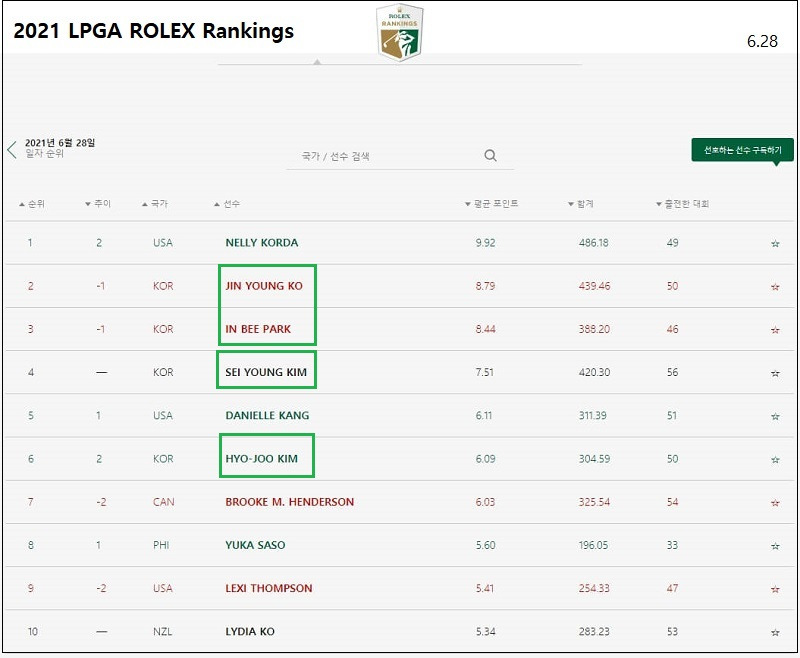Toggle favorite star for Jin Young Ko

tap(775, 287)
